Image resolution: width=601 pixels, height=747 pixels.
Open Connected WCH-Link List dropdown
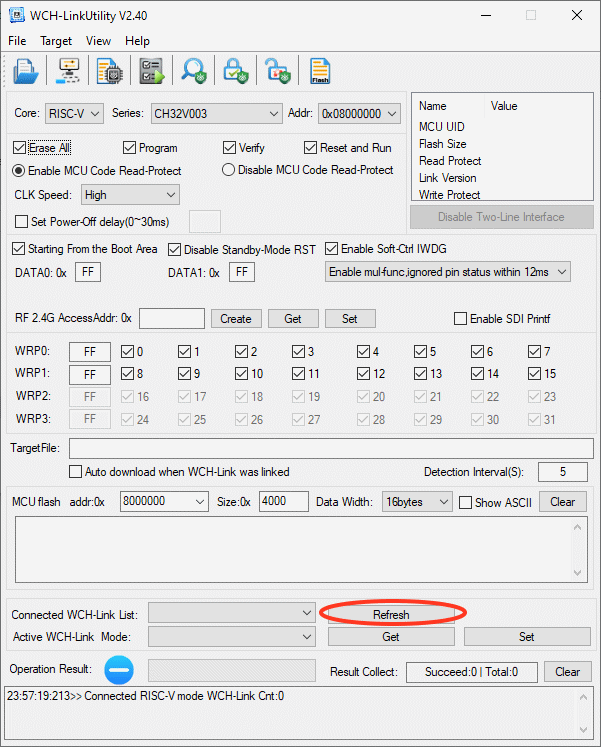[x=232, y=613]
